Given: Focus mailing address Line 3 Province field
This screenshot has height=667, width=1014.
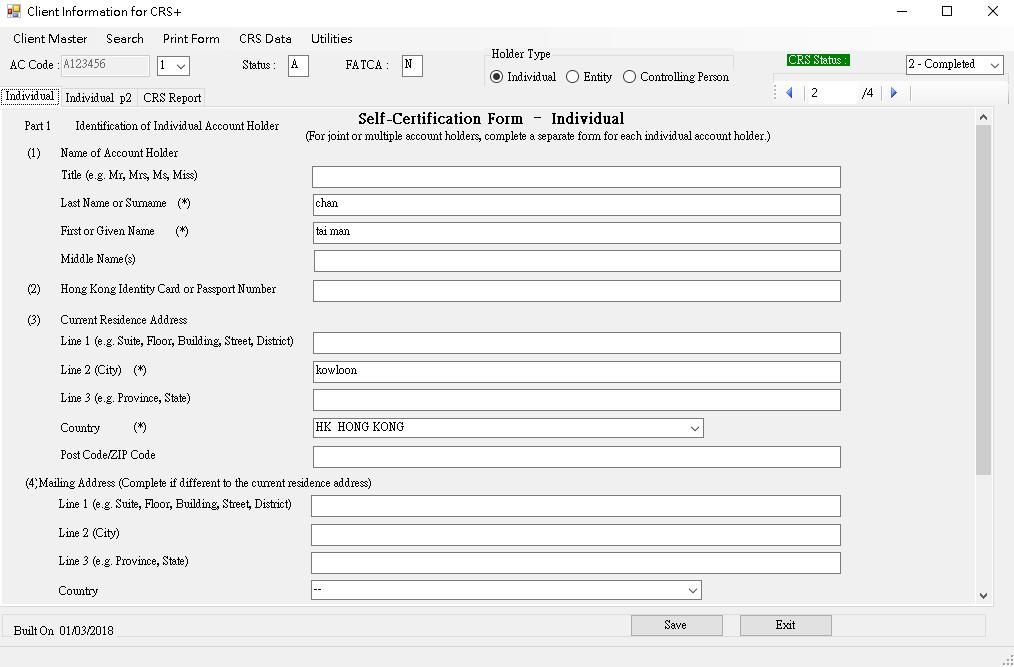Looking at the screenshot, I should 576,562.
